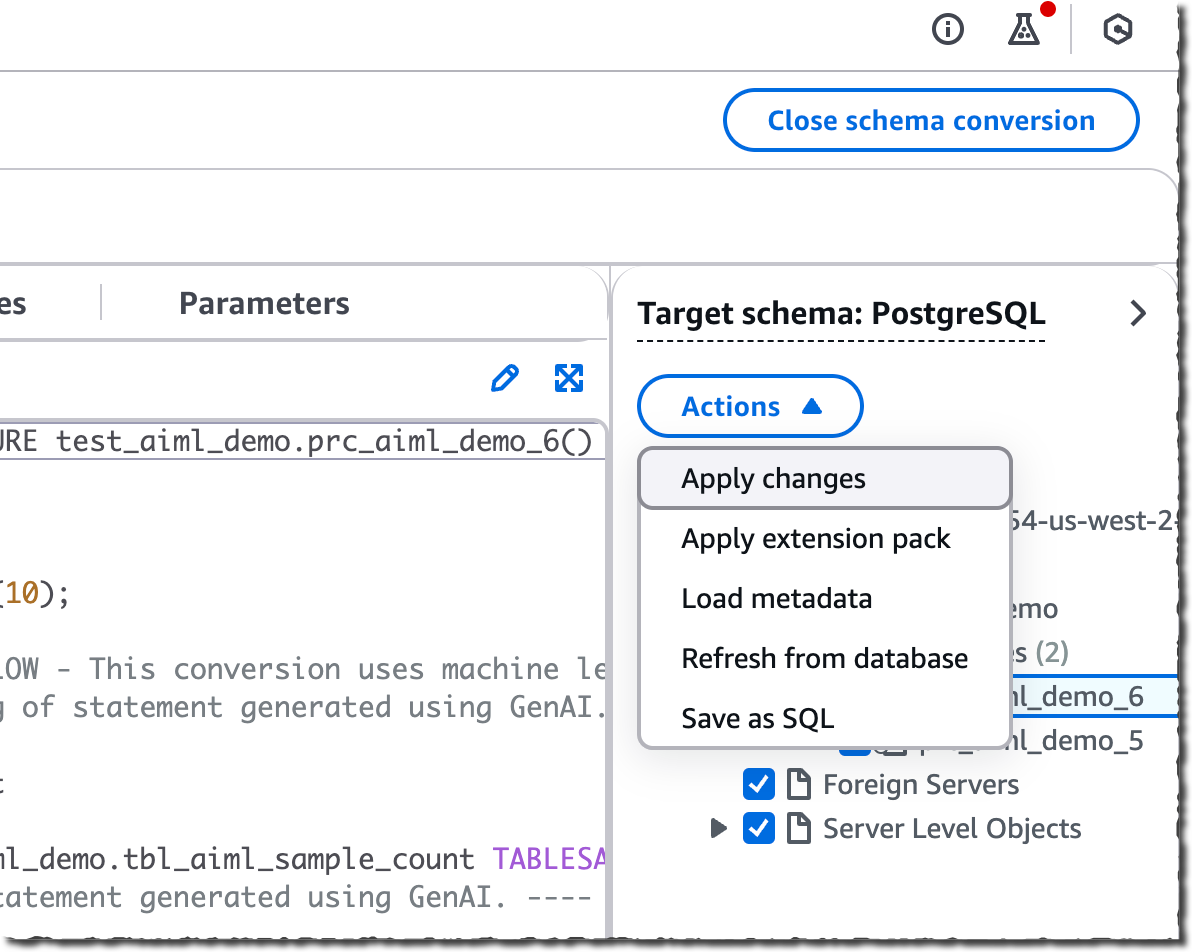Choose Apply extension pack option
The height and width of the screenshot is (952, 1192).
click(815, 539)
